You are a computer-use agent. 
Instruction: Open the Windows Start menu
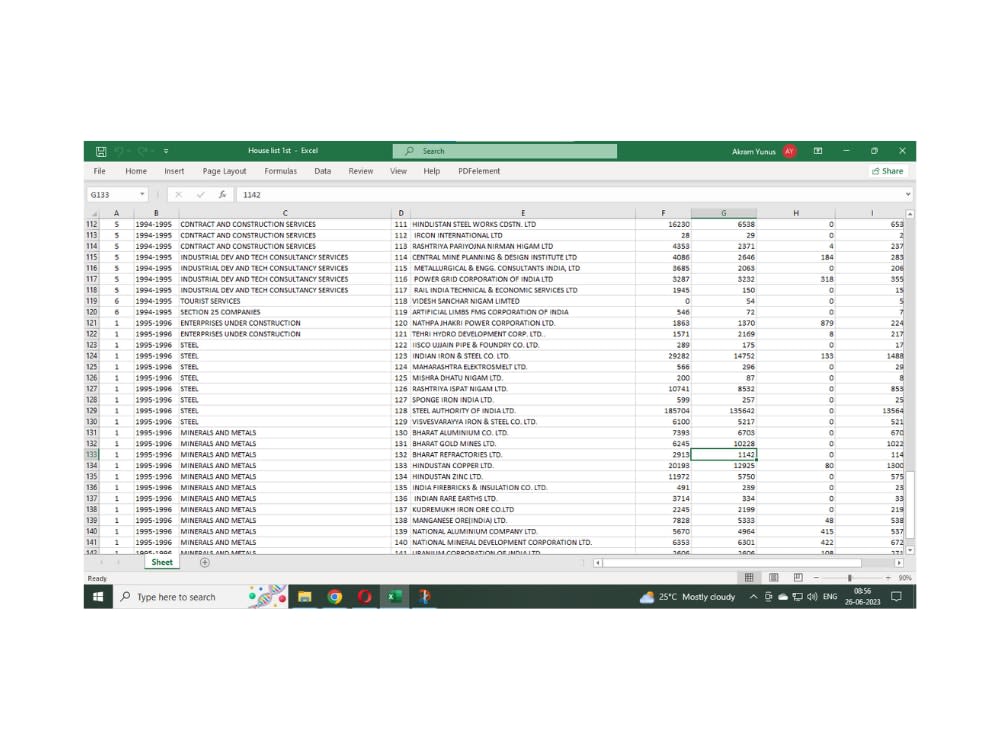tap(98, 597)
